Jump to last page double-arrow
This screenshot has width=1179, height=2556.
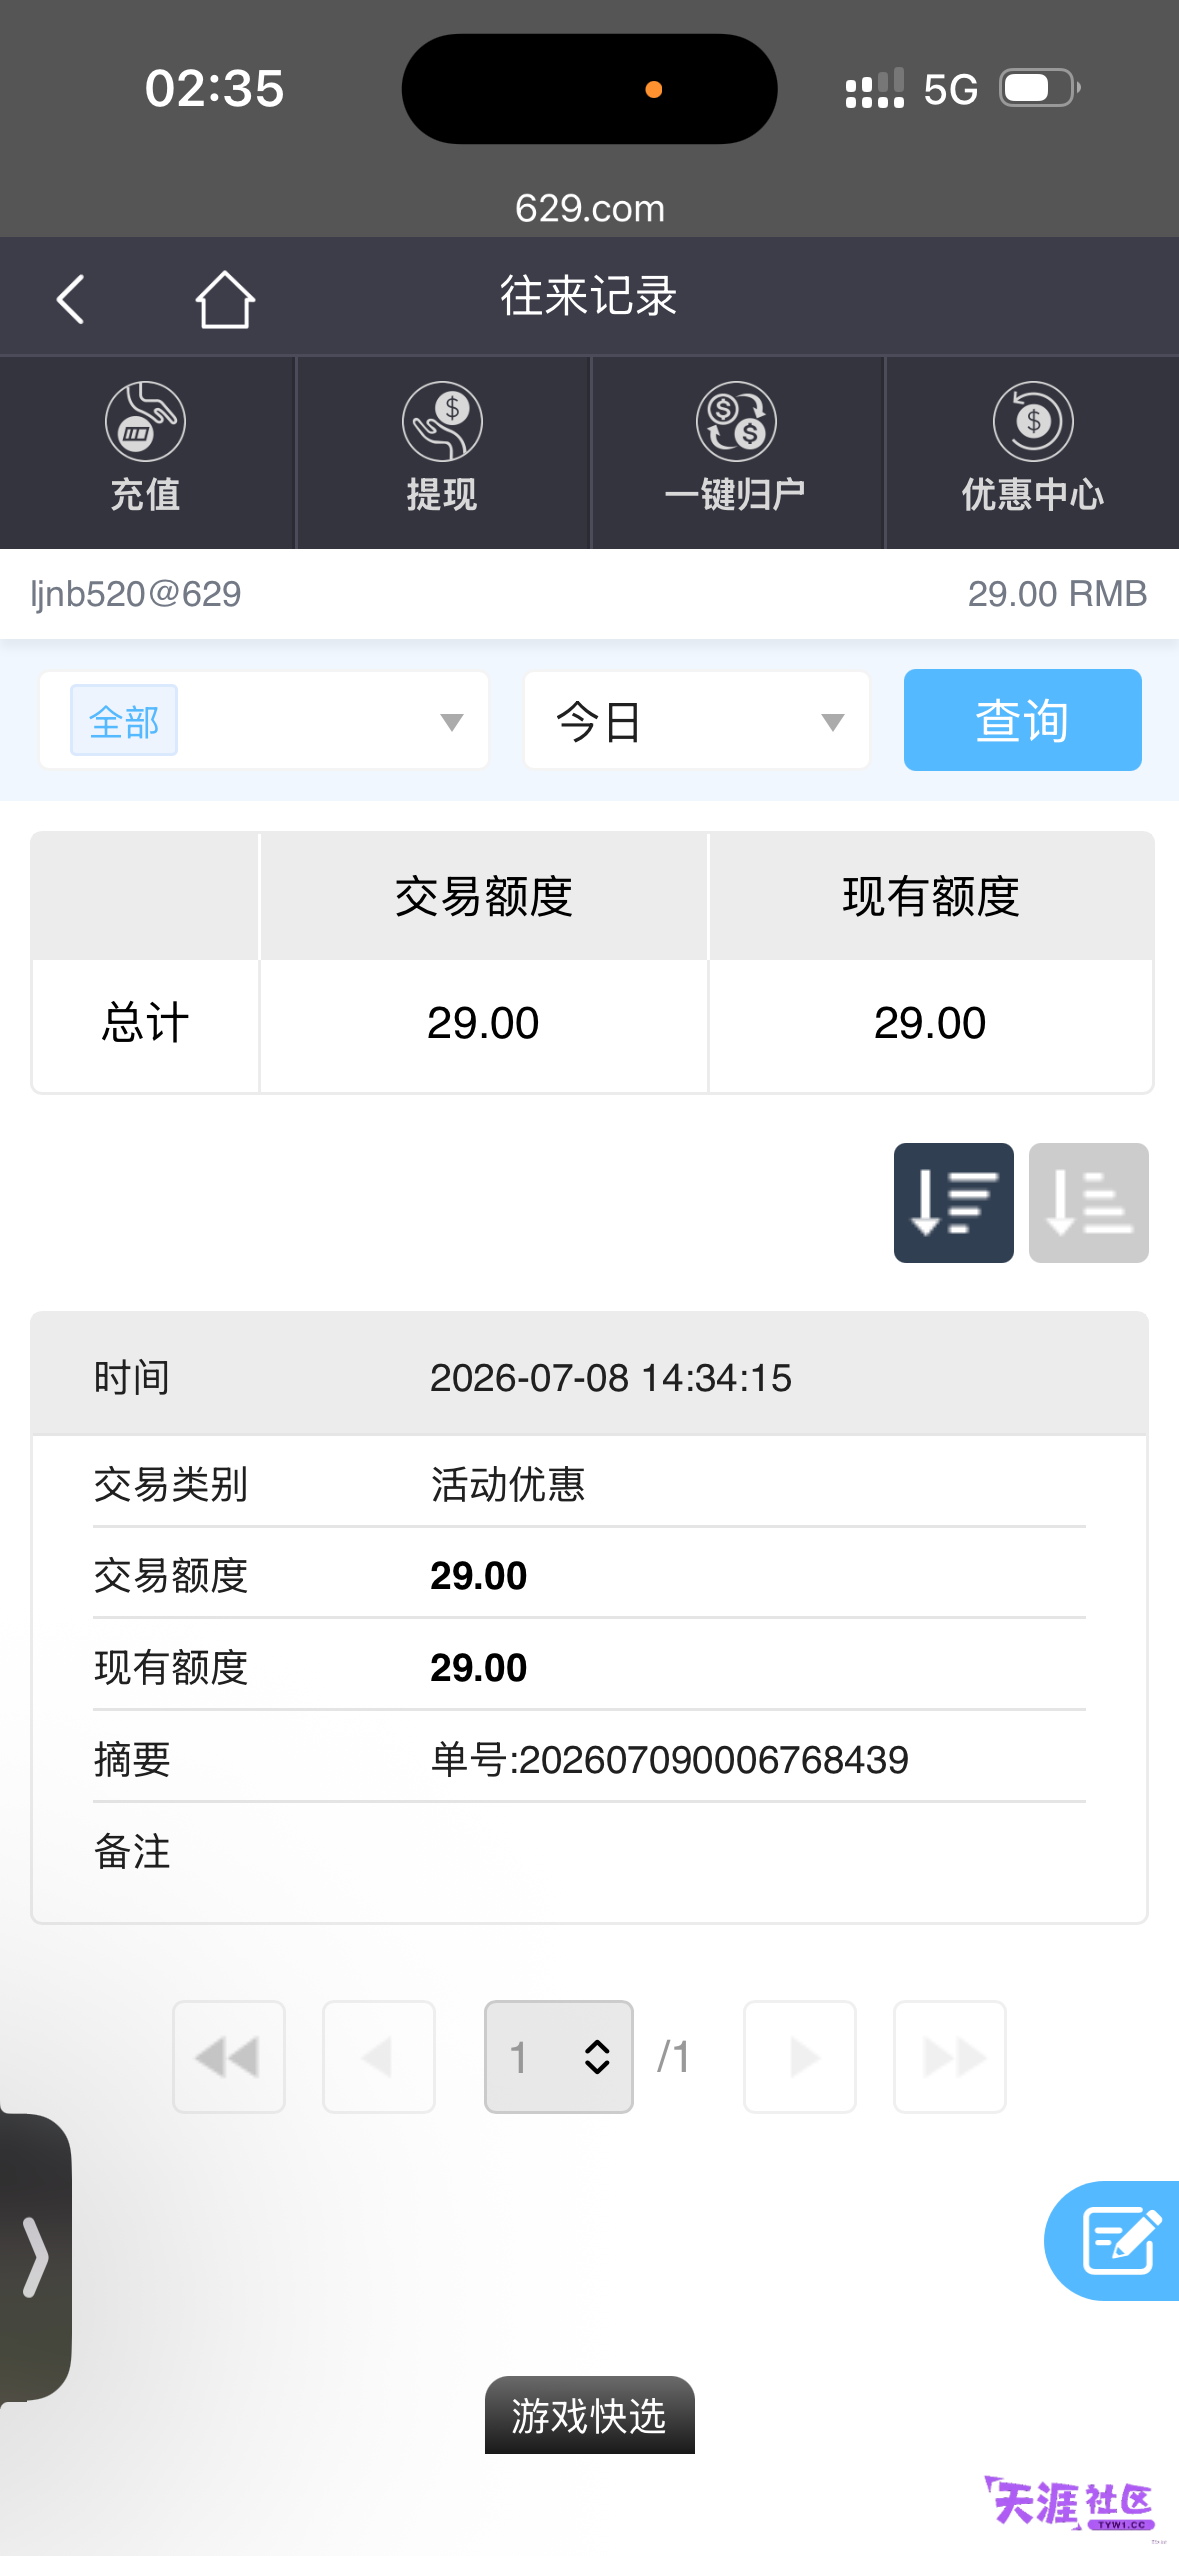950,2057
